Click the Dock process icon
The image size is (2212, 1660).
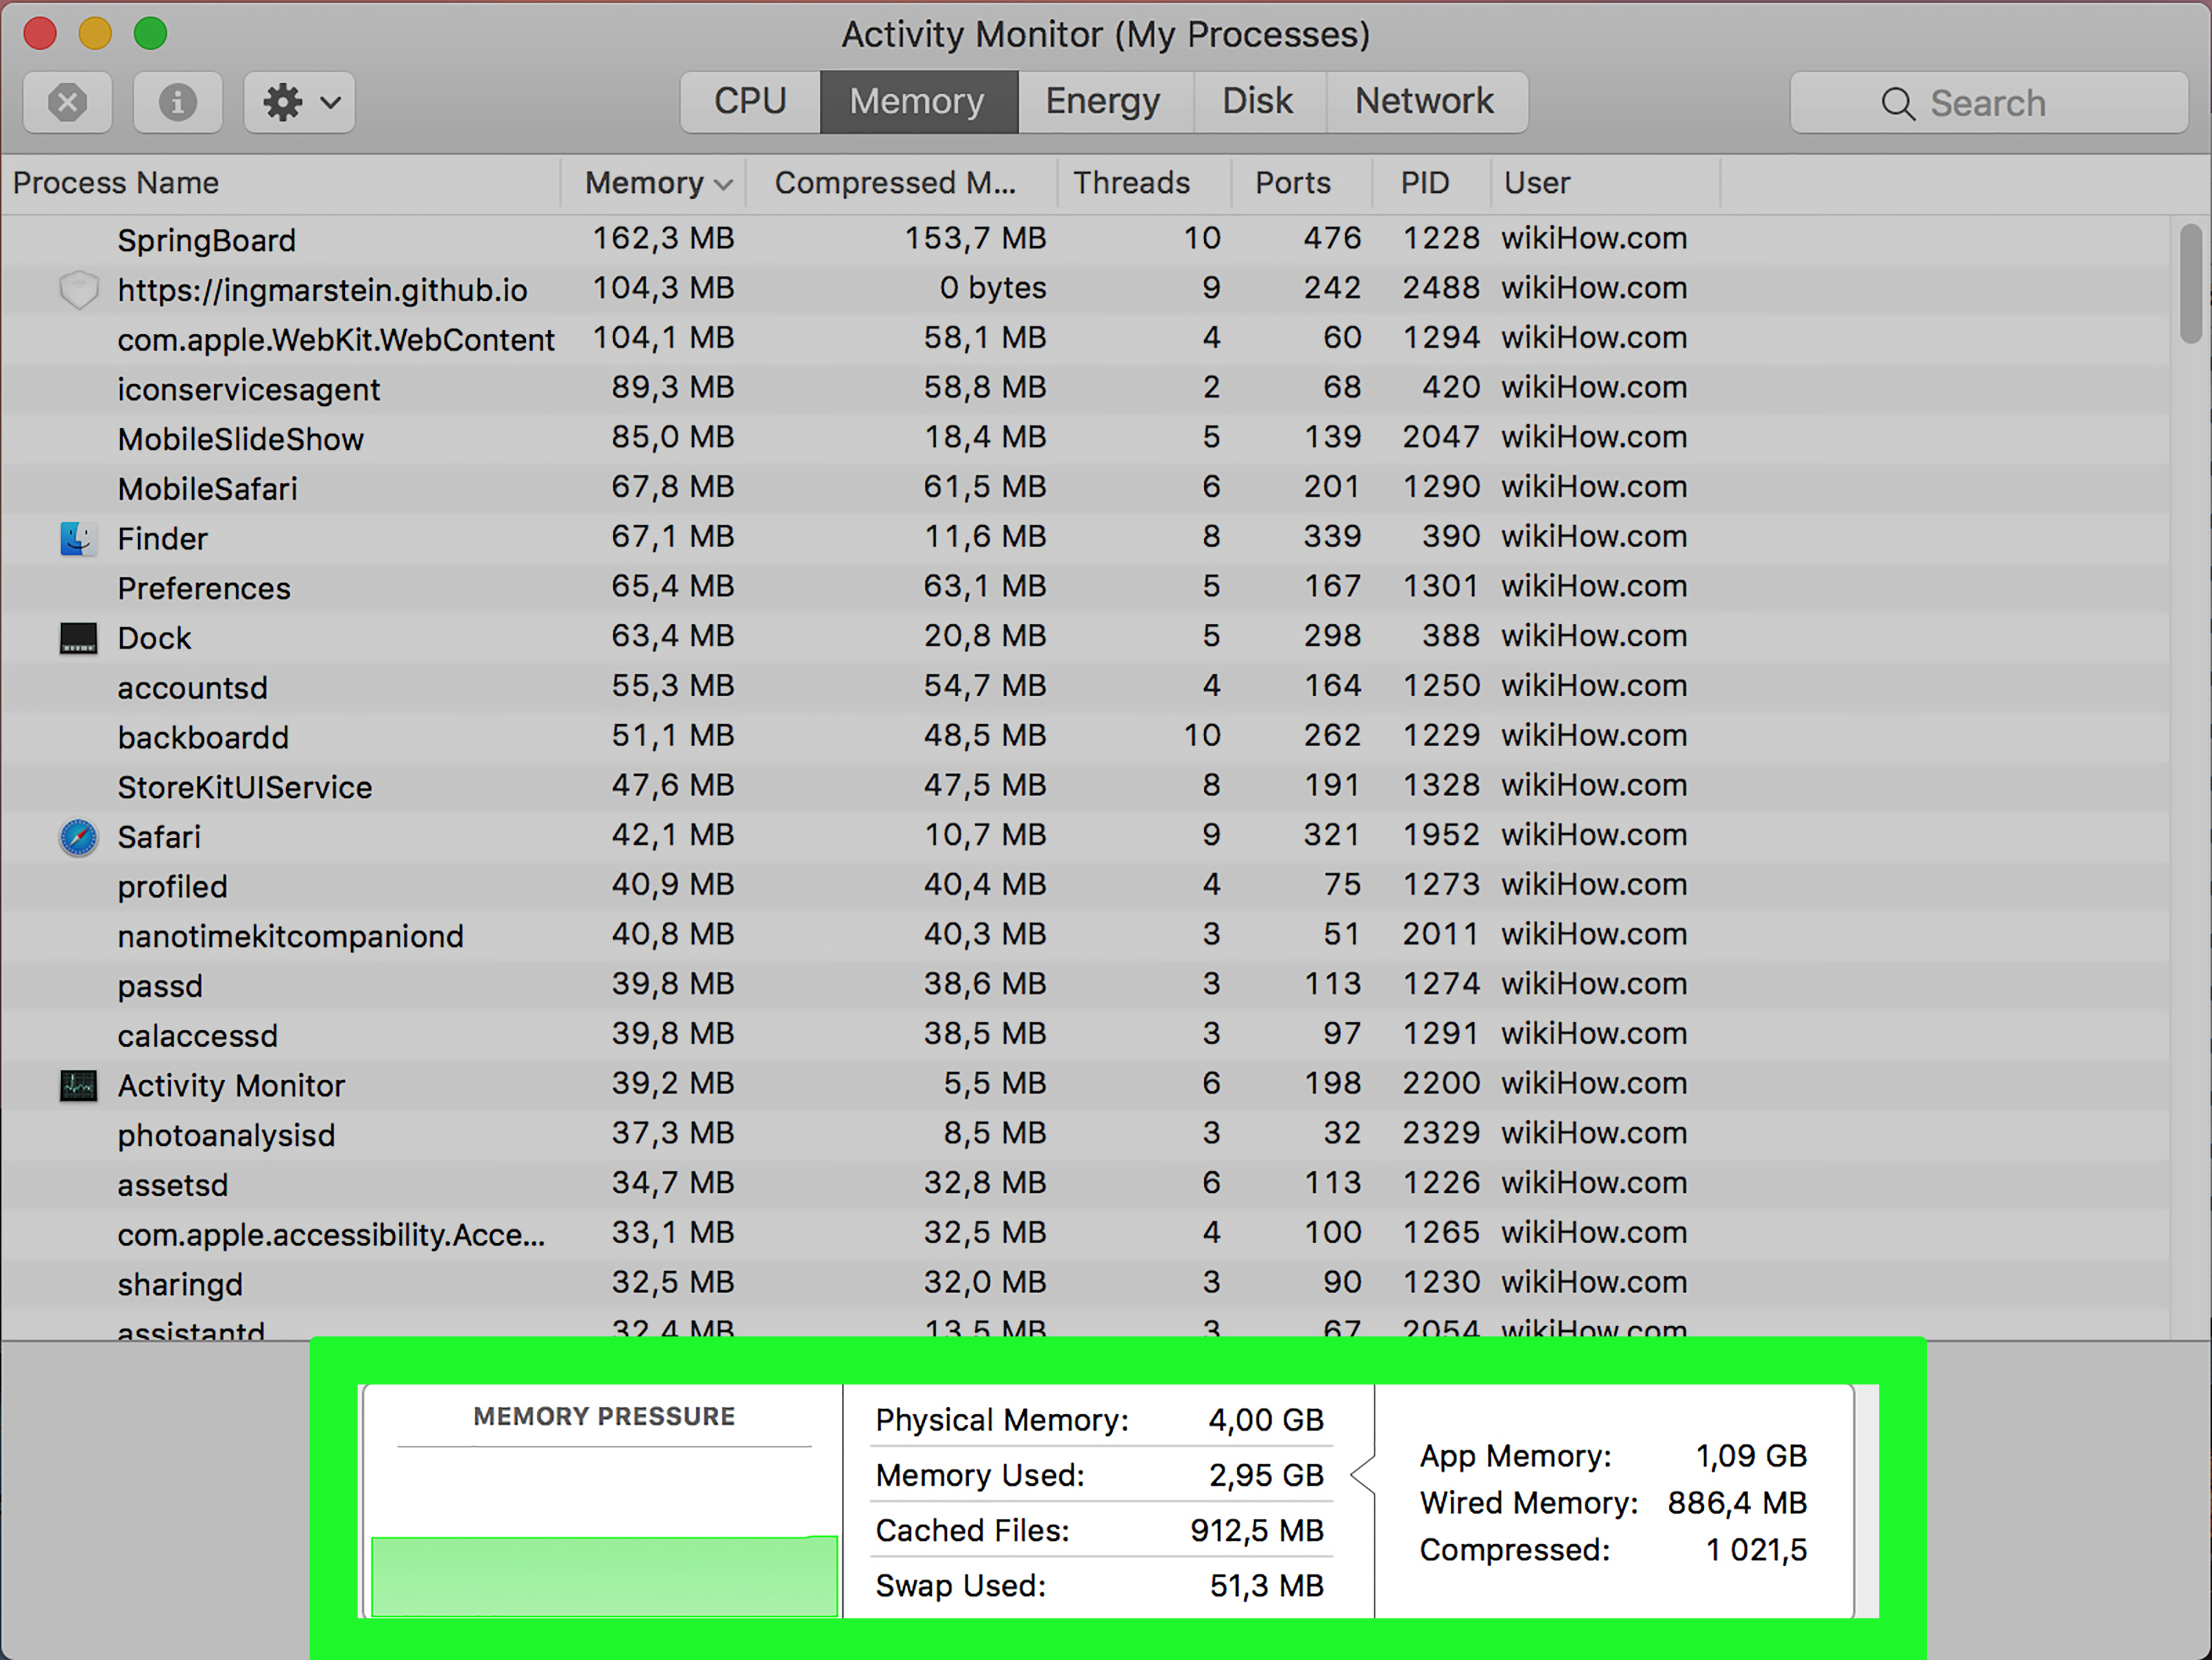(x=78, y=638)
